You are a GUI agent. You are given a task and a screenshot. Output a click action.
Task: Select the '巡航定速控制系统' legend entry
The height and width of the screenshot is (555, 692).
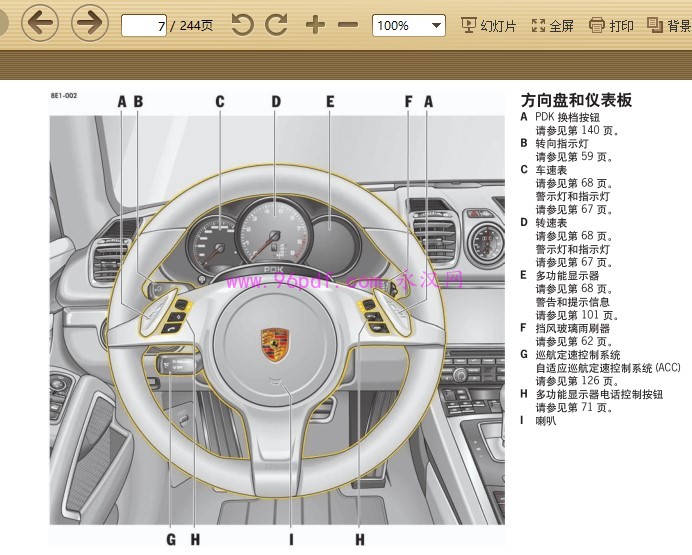[578, 355]
